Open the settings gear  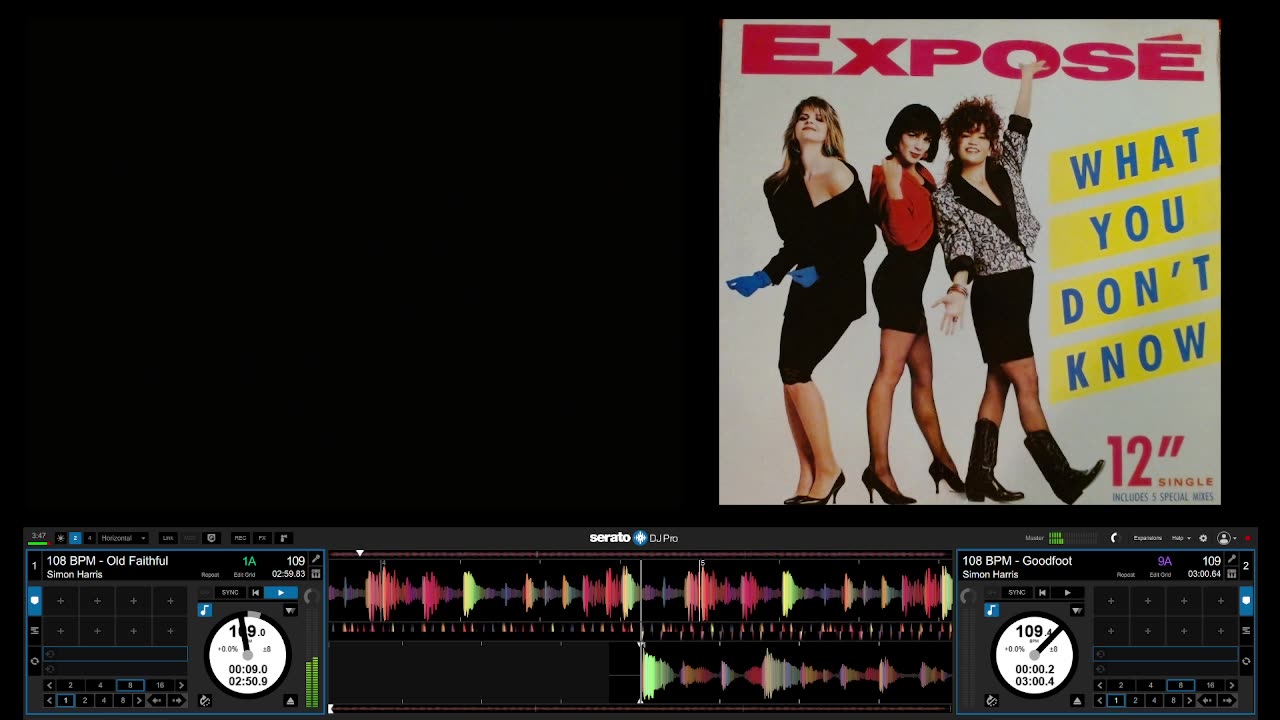tap(1203, 538)
